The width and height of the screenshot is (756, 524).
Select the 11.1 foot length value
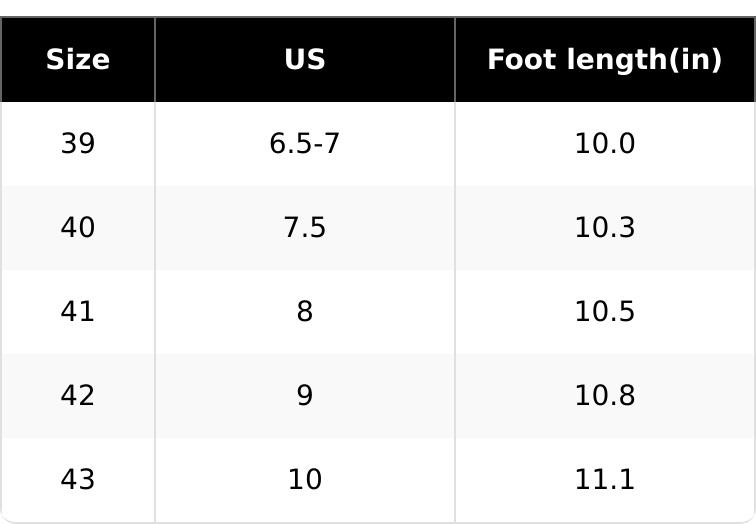pyautogui.click(x=604, y=480)
